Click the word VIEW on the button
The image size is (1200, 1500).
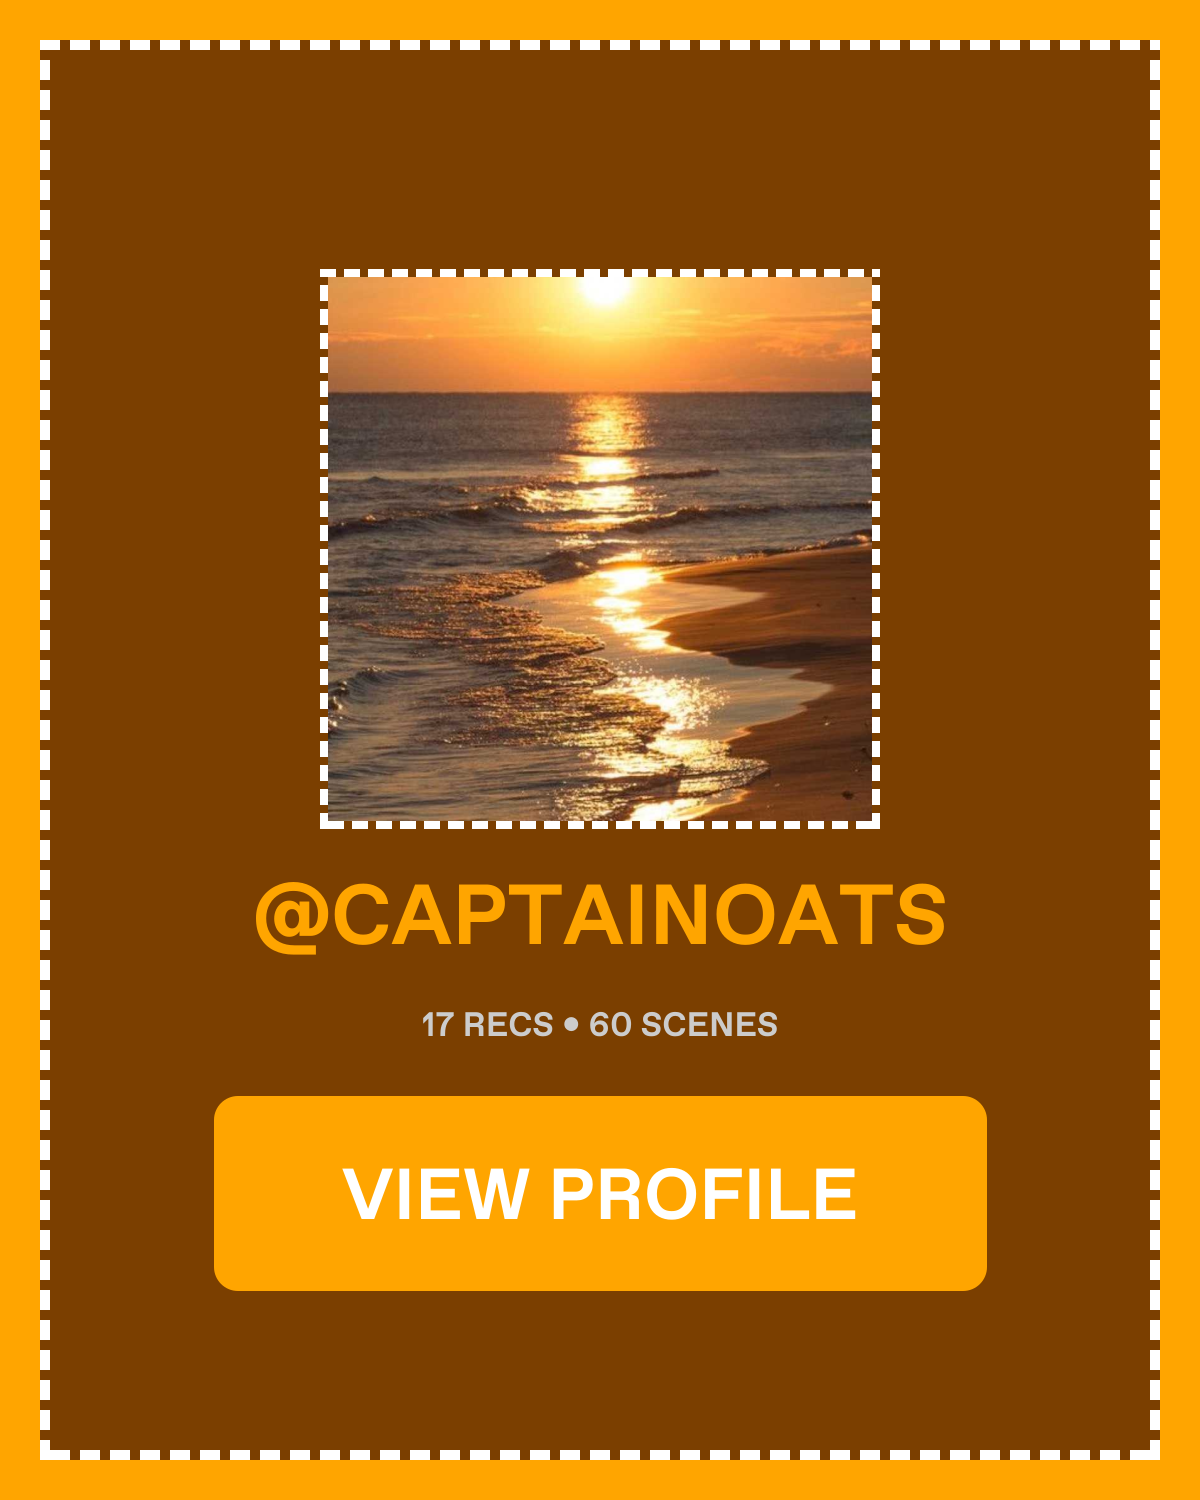436,1194
